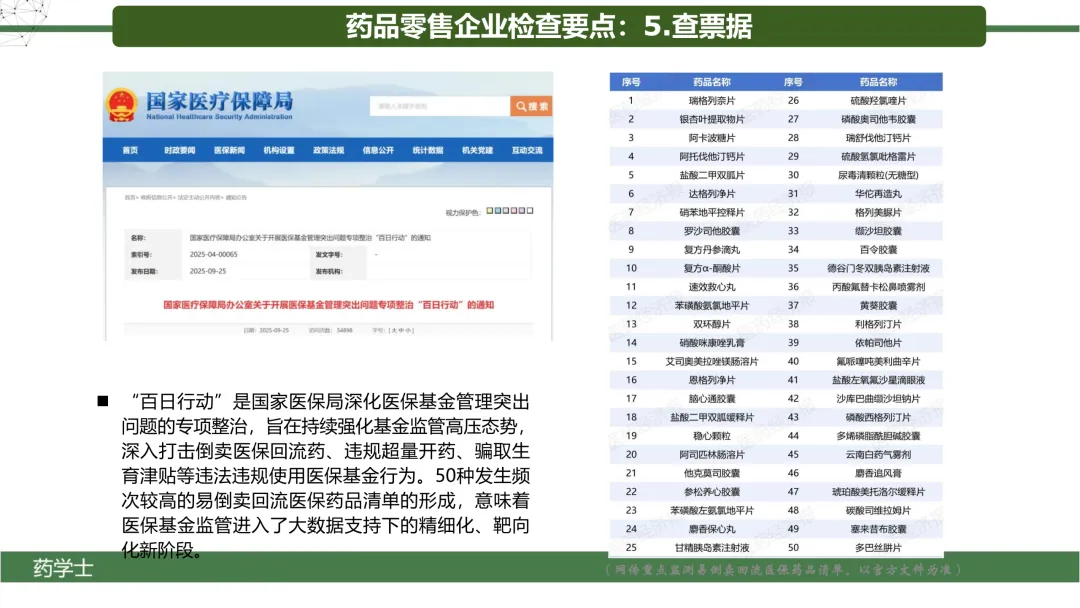Image resolution: width=1080 pixels, height=608 pixels.
Task: Click the drug name 瑞格列奈片
Action: [x=712, y=101]
